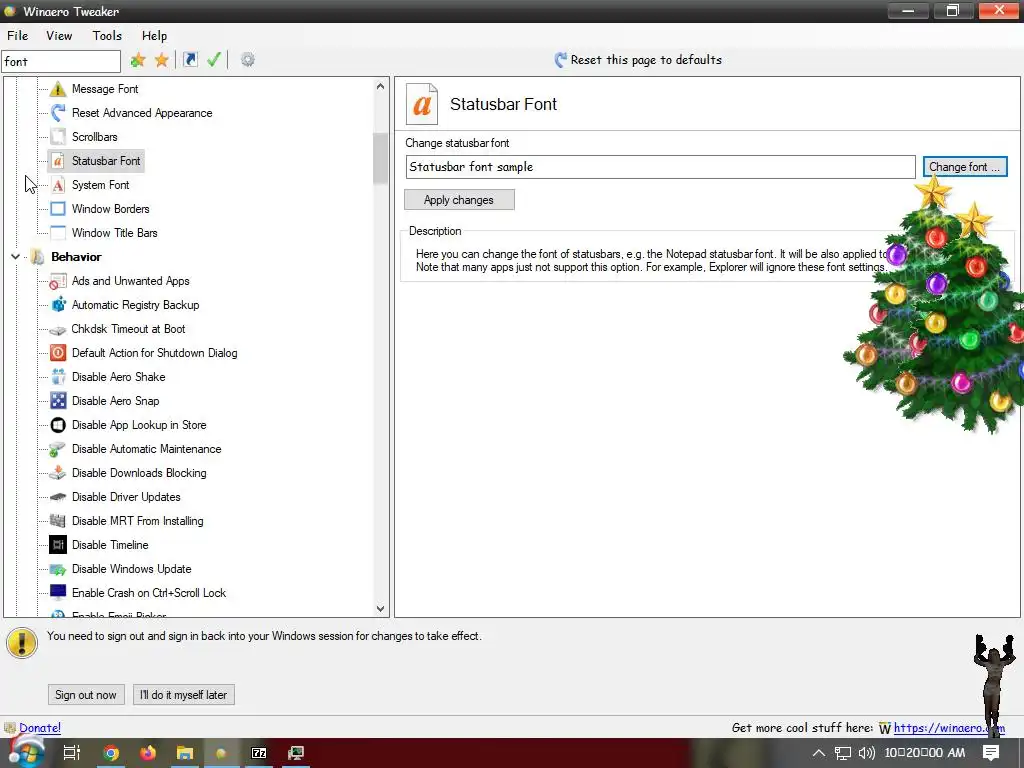Screen dimensions: 1024x768
Task: Click the show bookmarks star icon
Action: pyautogui.click(x=161, y=60)
